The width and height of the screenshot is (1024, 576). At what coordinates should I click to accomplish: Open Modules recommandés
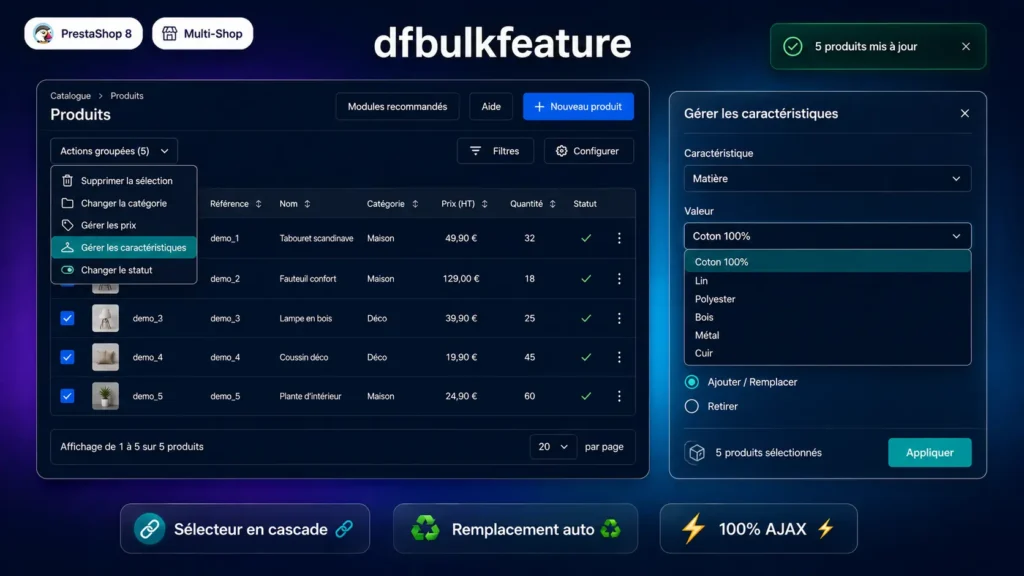[x=397, y=106]
